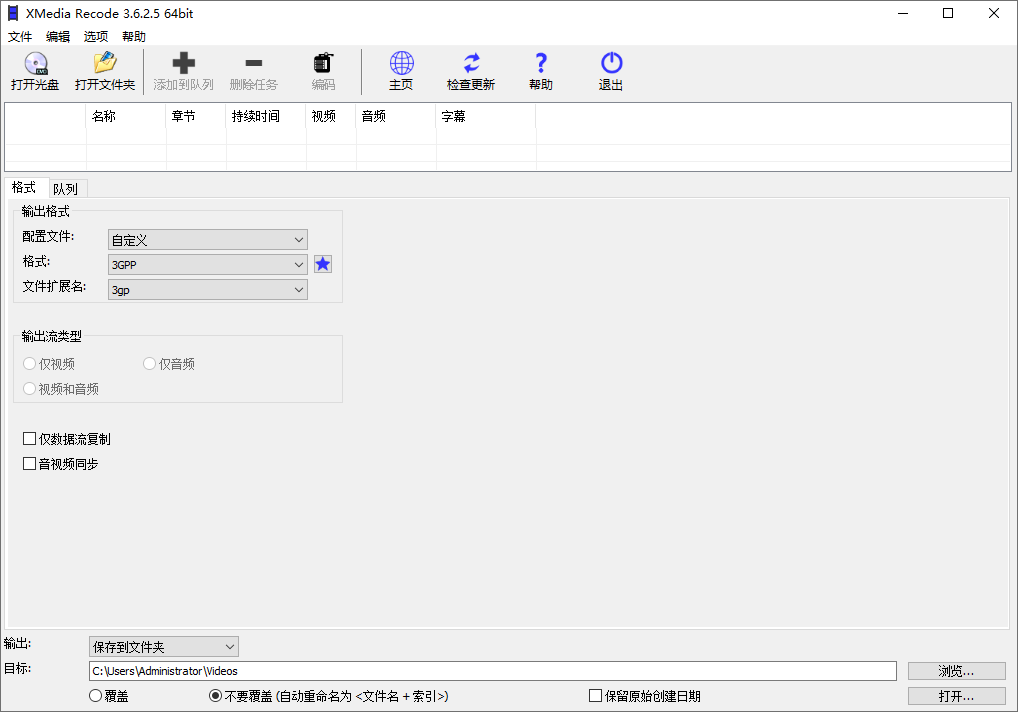Screen dimensions: 1018x712
Task: Click the blue star favorite icon
Action: [x=322, y=263]
